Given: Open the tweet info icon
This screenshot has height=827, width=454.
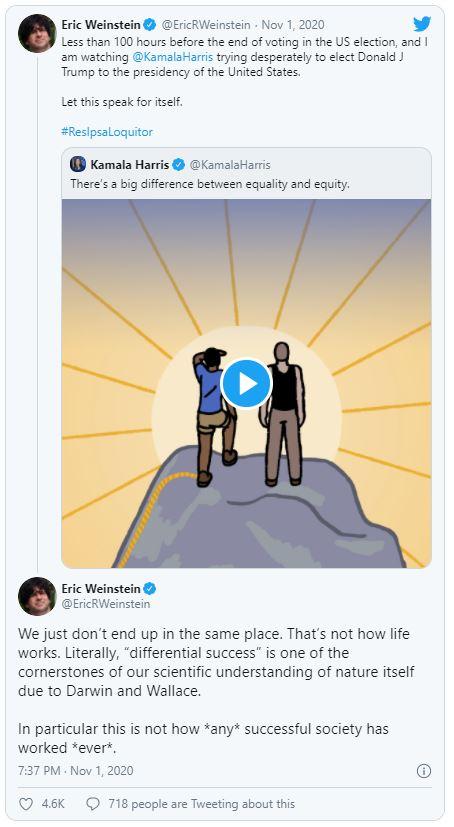Looking at the screenshot, I should 423,771.
